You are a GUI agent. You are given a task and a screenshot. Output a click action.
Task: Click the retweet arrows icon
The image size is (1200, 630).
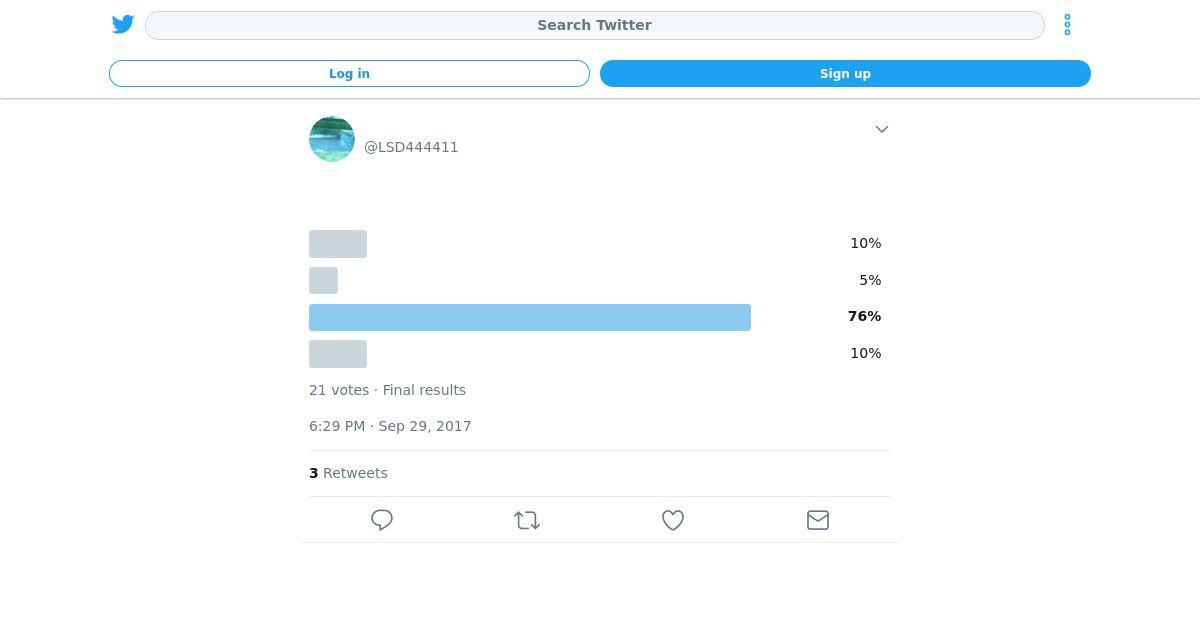tap(527, 520)
